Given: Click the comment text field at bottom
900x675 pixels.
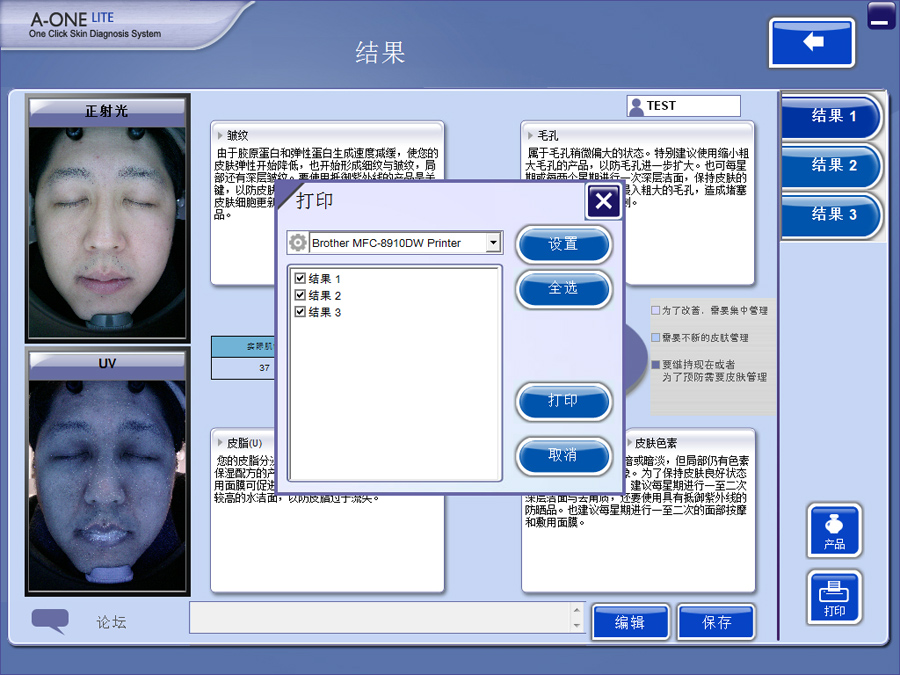Looking at the screenshot, I should click(381, 618).
